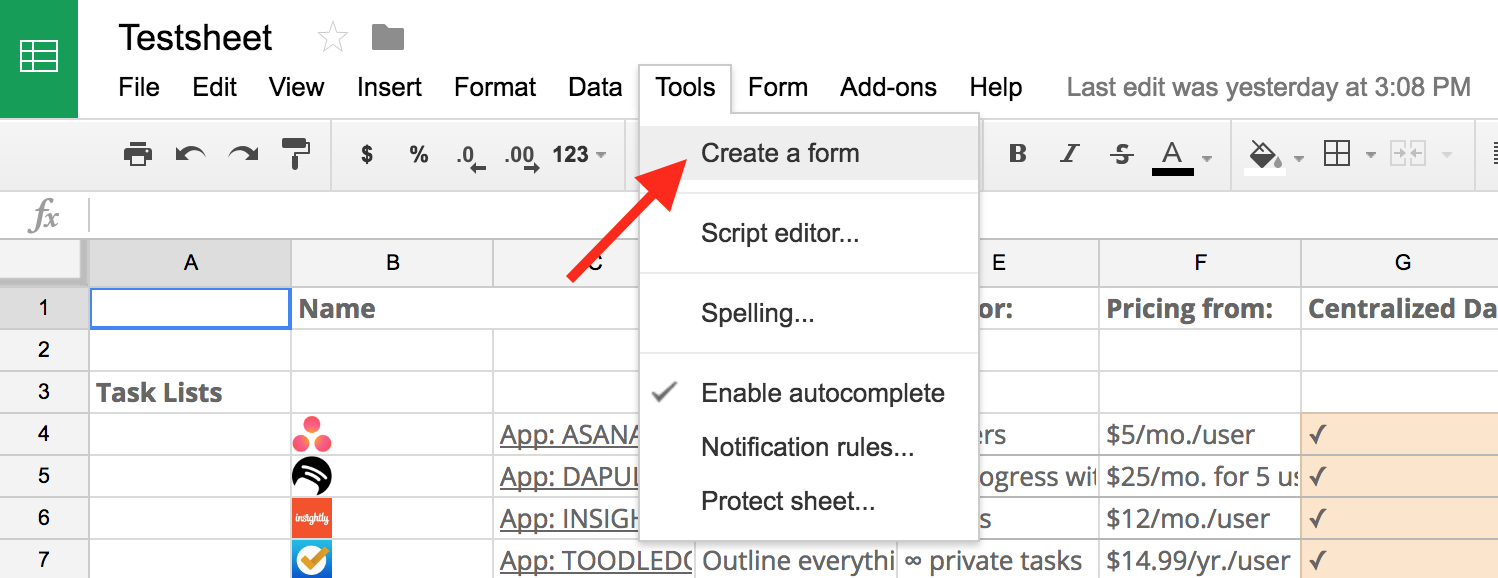Viewport: 1498px width, 578px height.
Task: Open the ASANA app link in row 4
Action: (x=571, y=434)
